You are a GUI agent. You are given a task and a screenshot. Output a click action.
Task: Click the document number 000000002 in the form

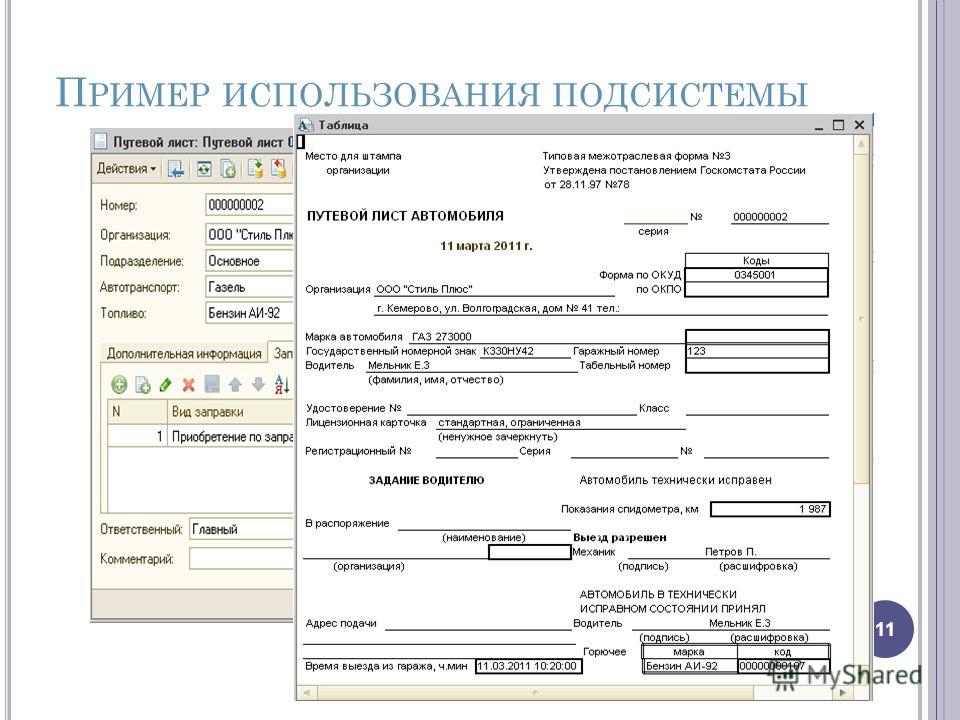[x=760, y=217]
